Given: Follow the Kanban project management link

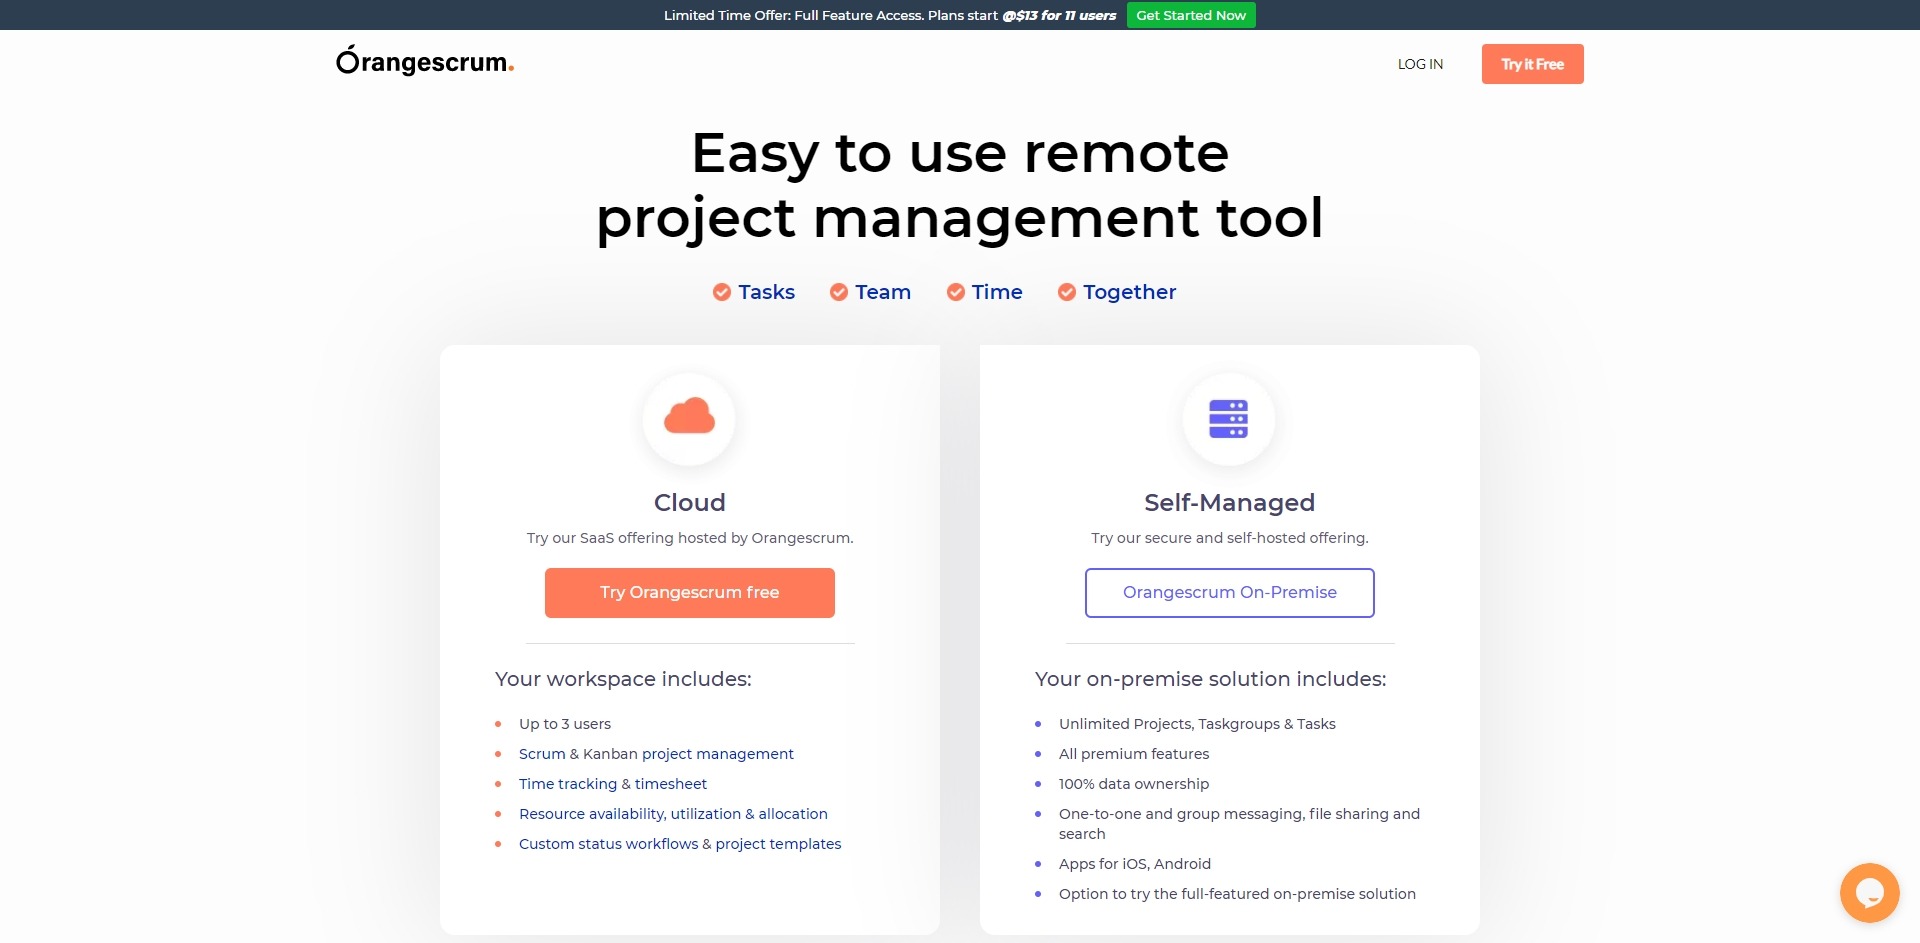Looking at the screenshot, I should [x=688, y=754].
